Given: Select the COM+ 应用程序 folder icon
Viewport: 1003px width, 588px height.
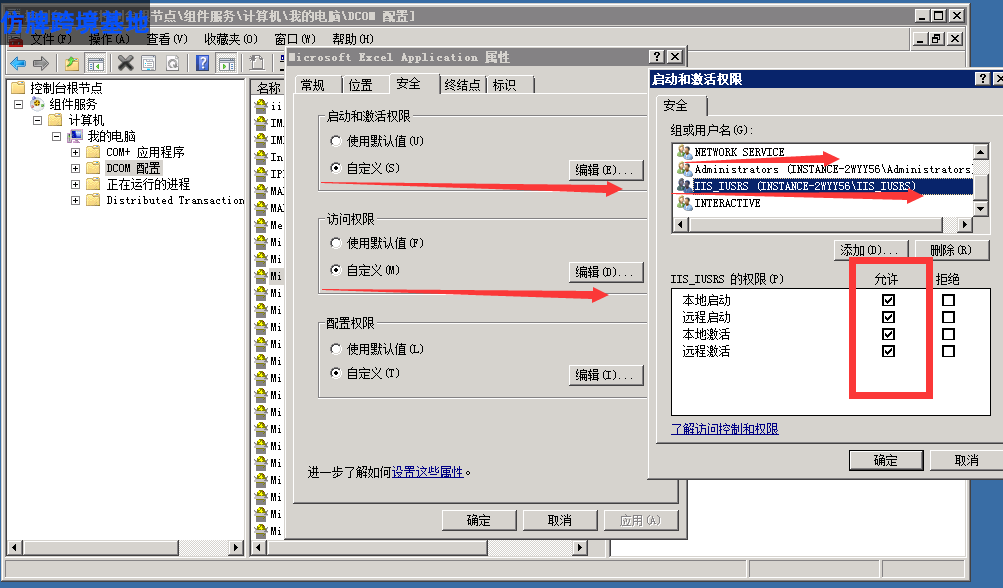Looking at the screenshot, I should pos(93,152).
